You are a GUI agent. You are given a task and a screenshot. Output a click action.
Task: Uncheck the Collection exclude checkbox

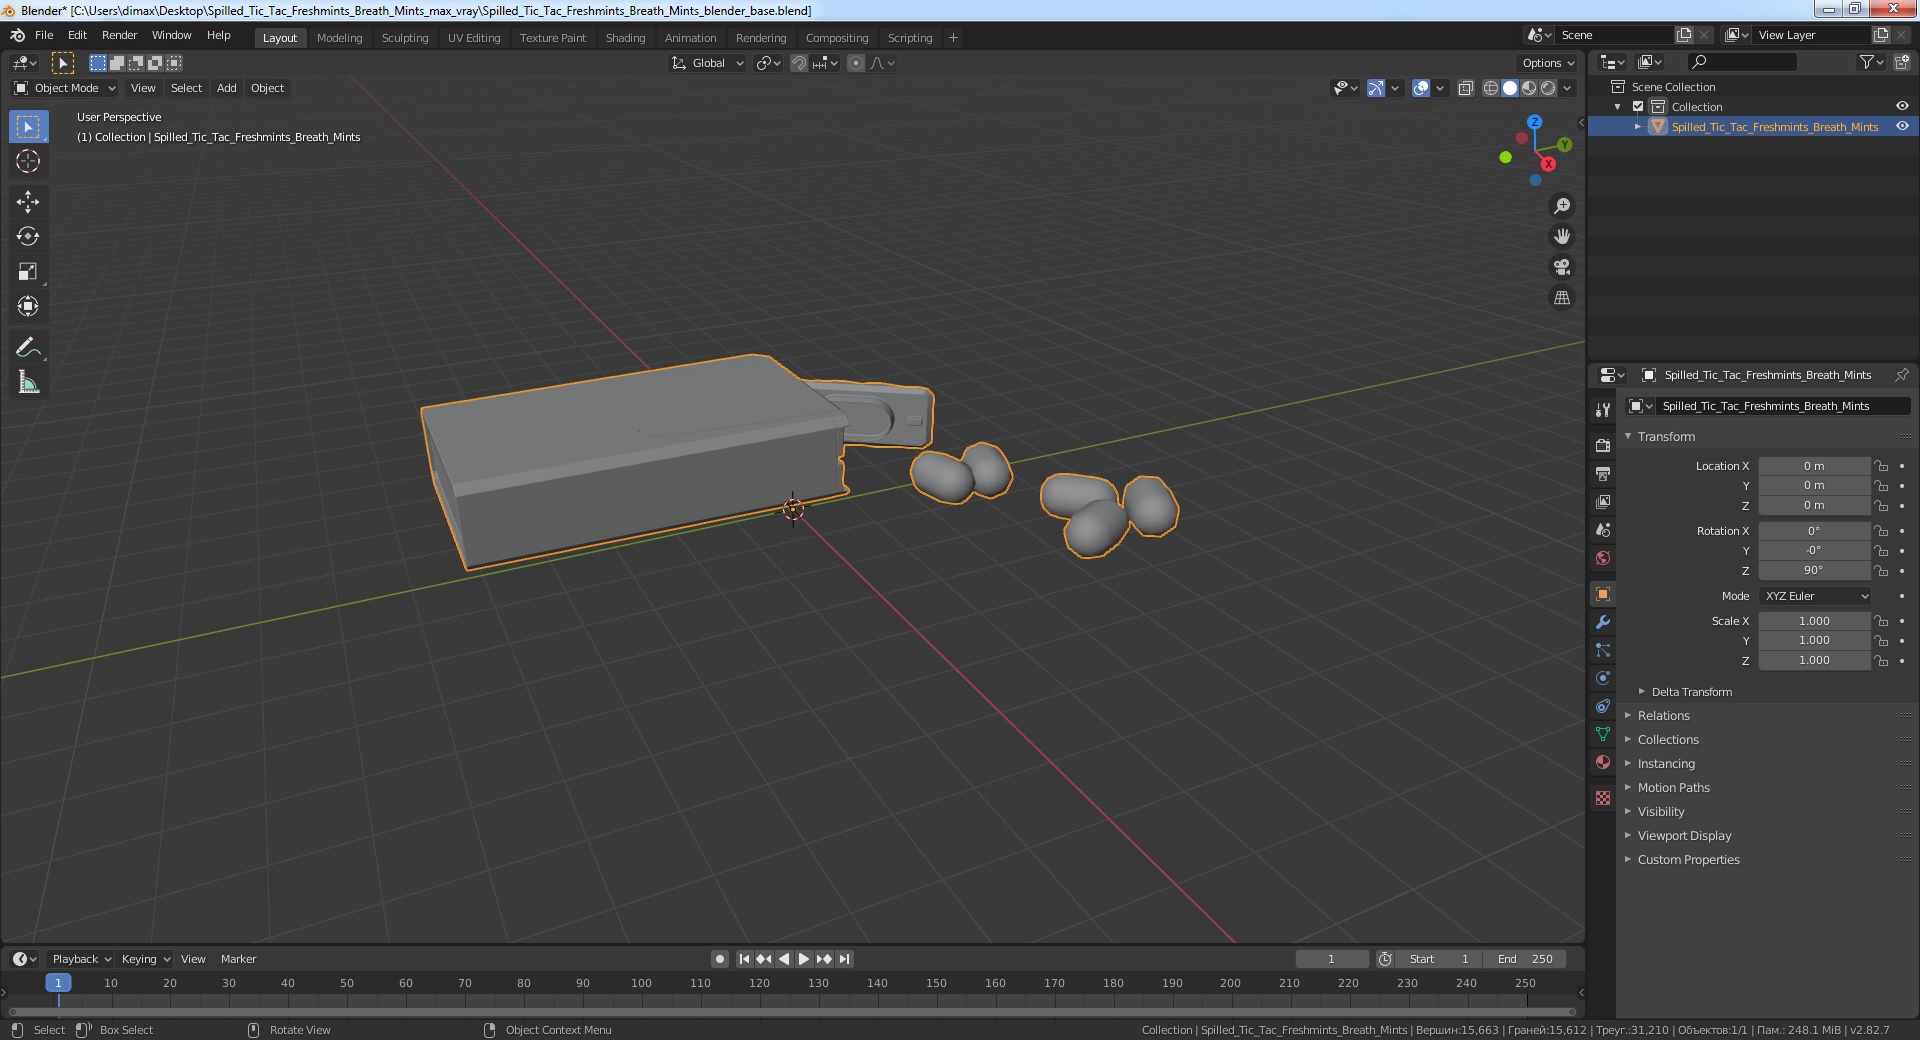point(1638,107)
